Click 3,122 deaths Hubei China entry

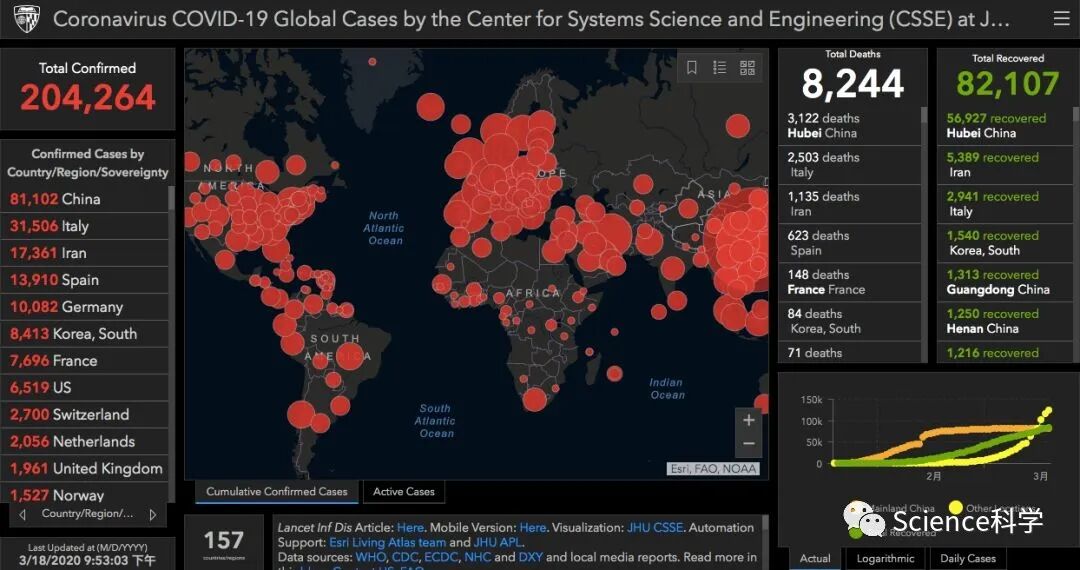850,125
